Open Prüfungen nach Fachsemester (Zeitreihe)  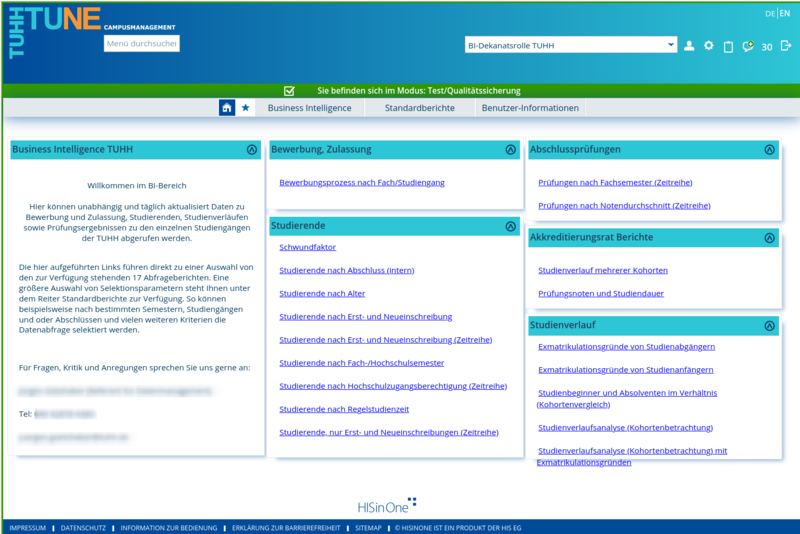point(615,183)
